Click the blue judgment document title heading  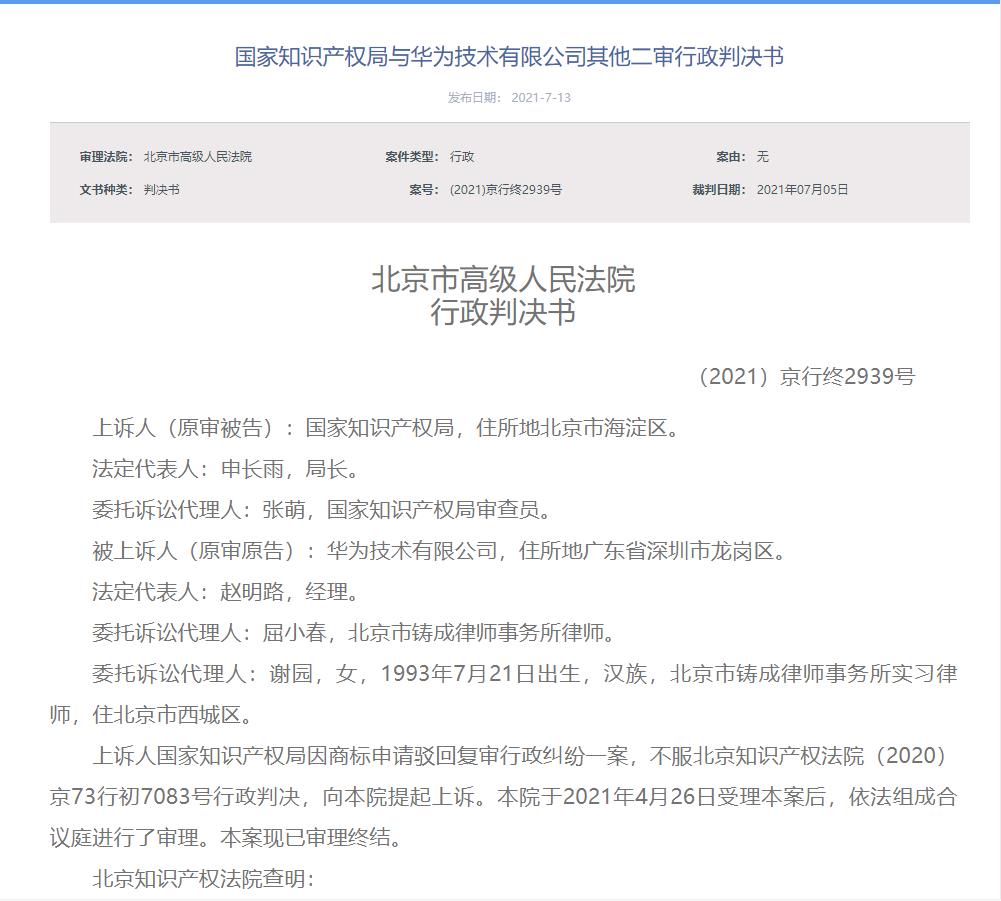click(509, 57)
